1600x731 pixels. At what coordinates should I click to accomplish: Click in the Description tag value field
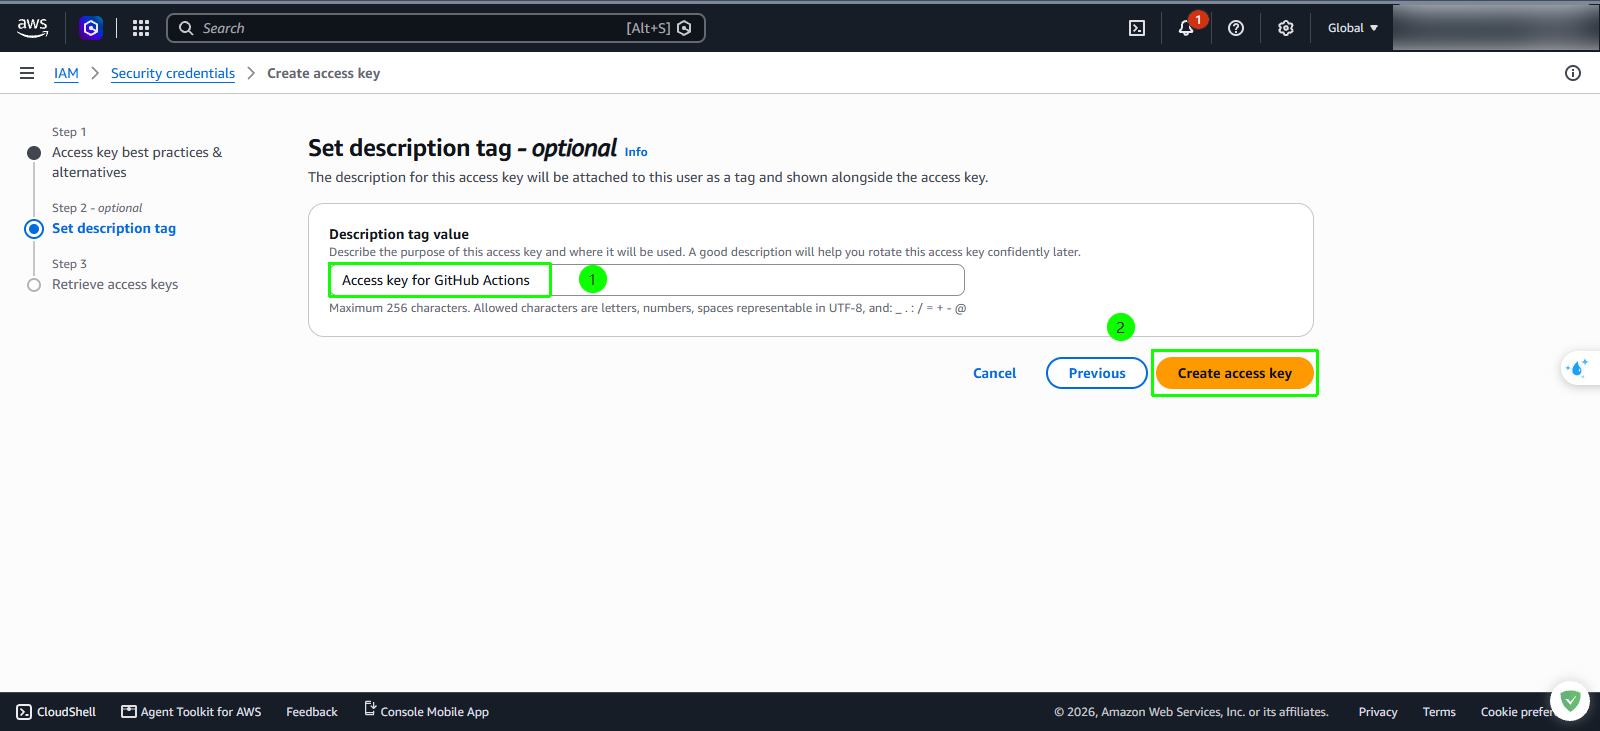pyautogui.click(x=647, y=280)
